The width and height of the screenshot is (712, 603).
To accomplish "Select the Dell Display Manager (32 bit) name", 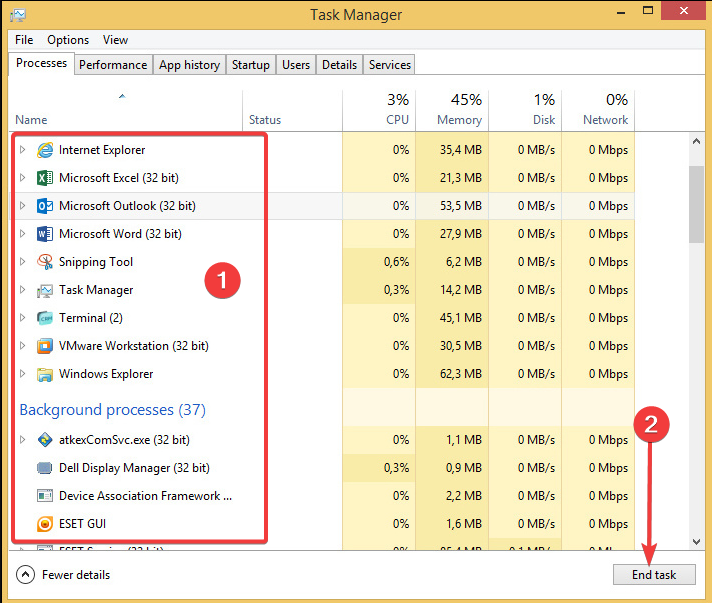I will (134, 468).
